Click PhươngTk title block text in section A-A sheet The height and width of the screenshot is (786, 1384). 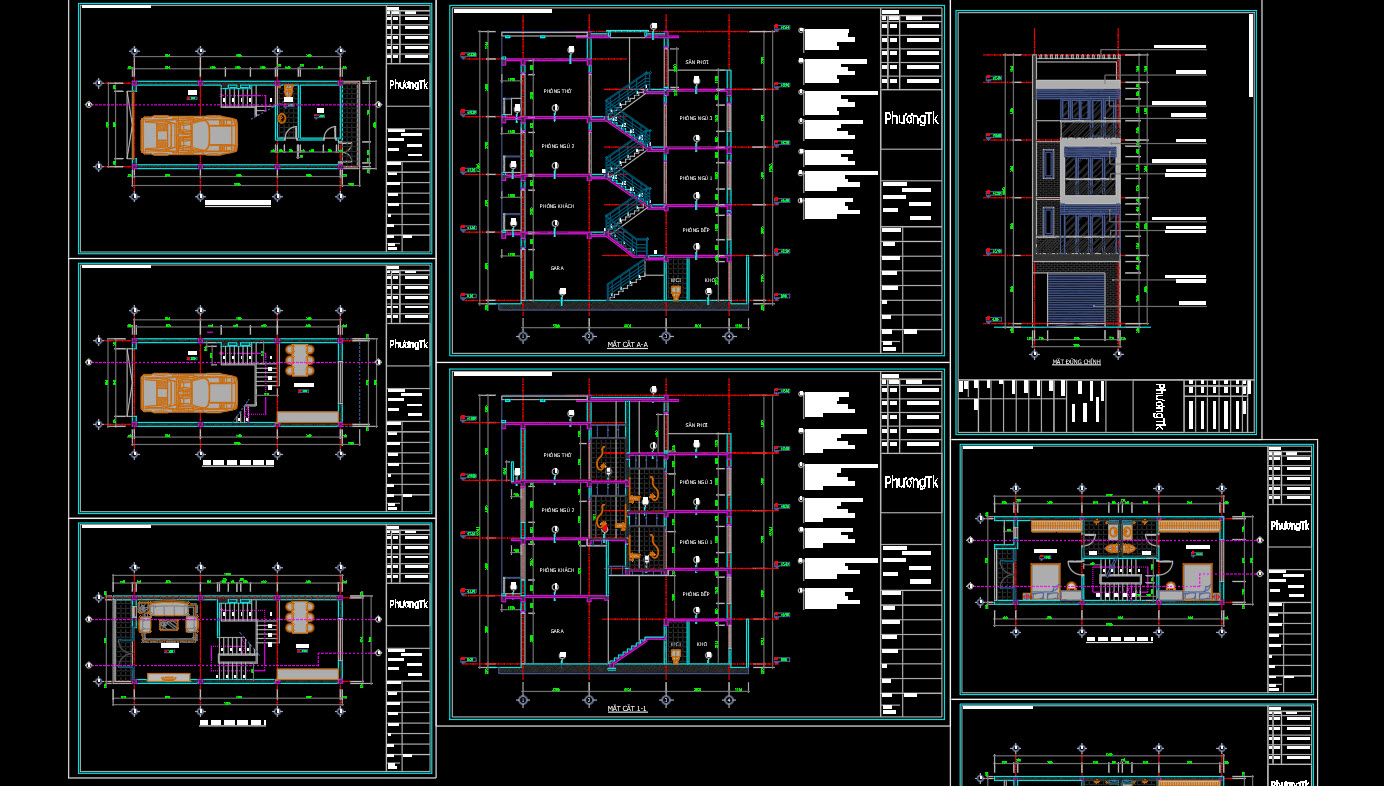(911, 118)
